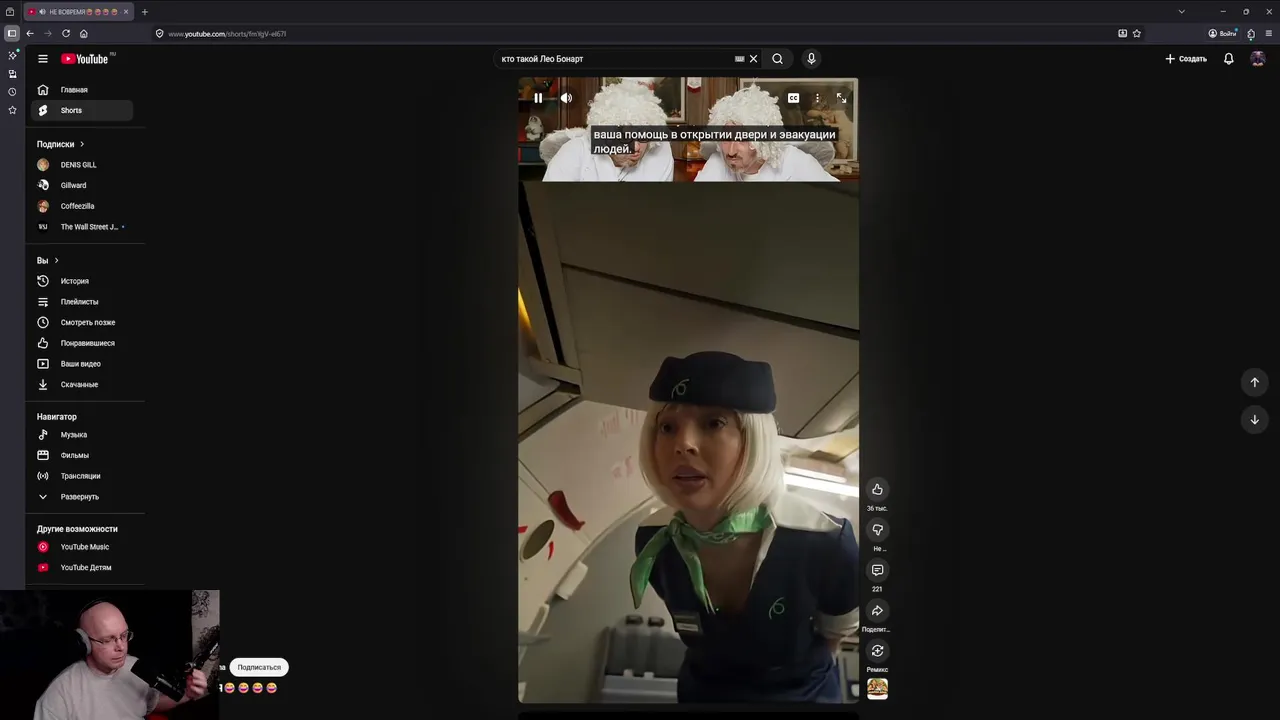Open Главная in the sidebar
Image resolution: width=1280 pixels, height=720 pixels.
[82, 90]
